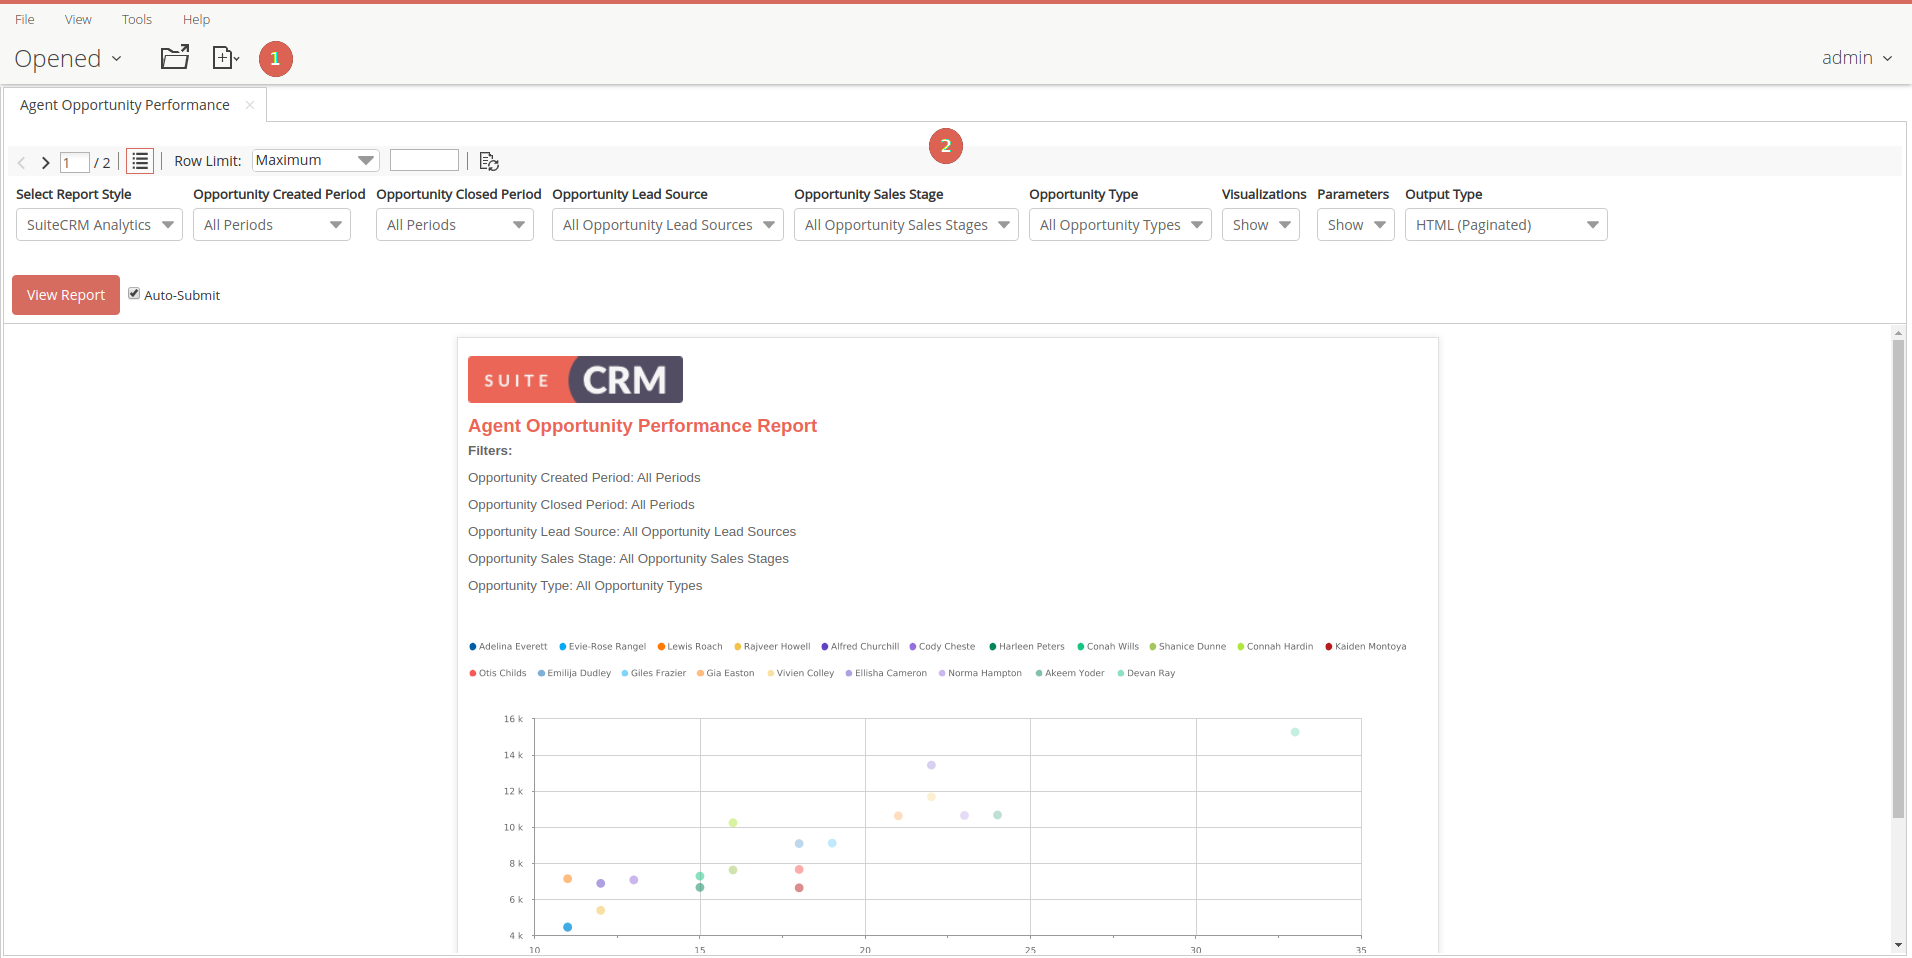Expand the Opened perspective switcher
The image size is (1912, 958).
coord(68,59)
